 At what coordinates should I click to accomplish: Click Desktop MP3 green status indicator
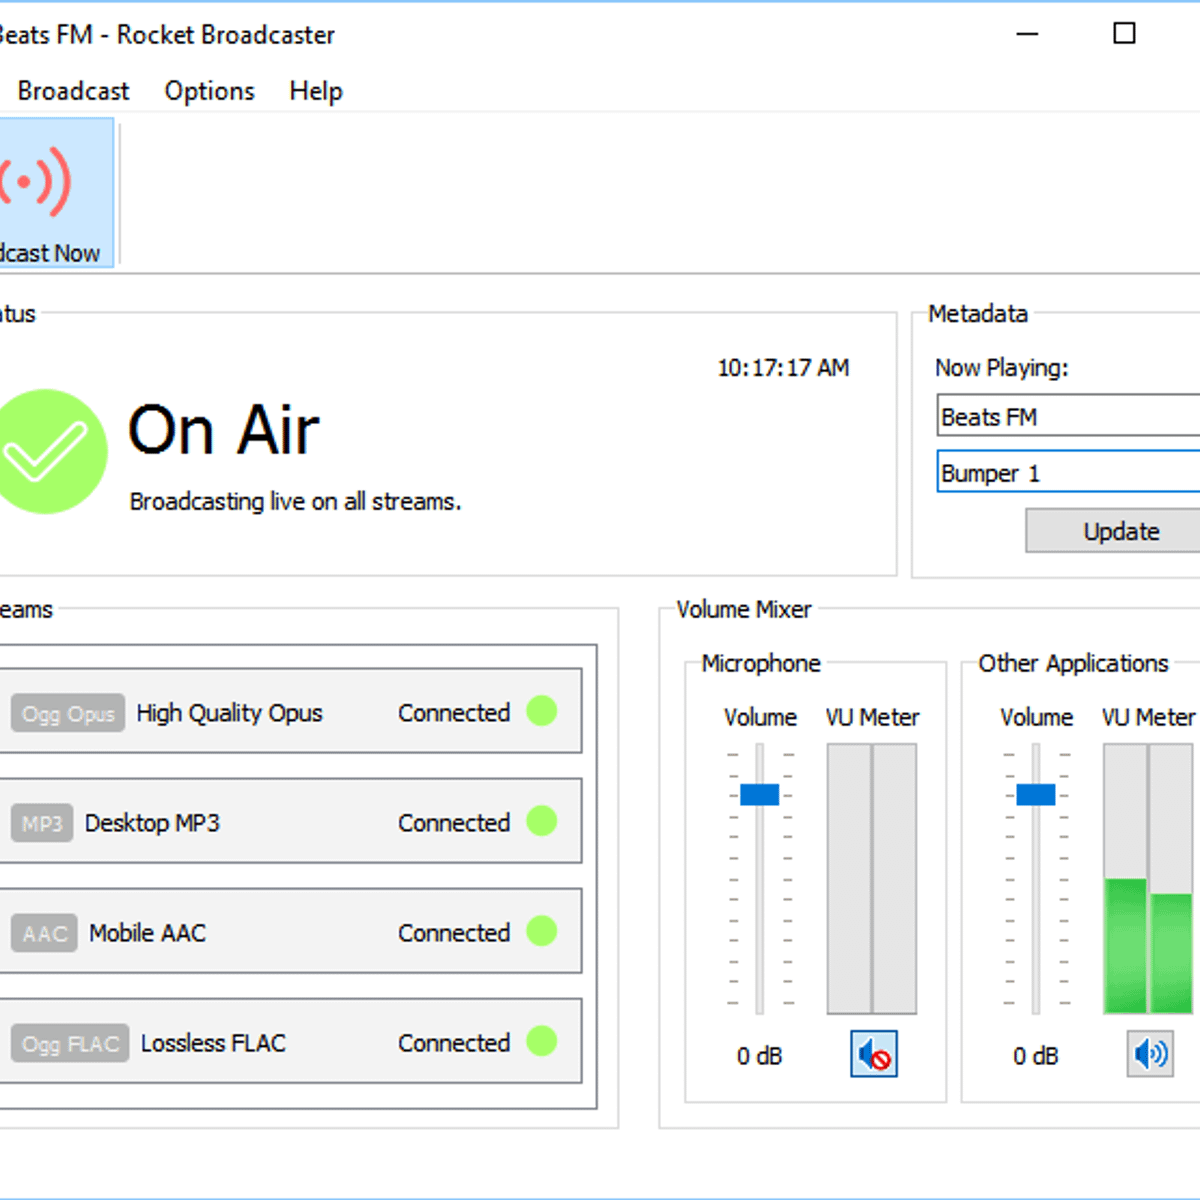541,821
